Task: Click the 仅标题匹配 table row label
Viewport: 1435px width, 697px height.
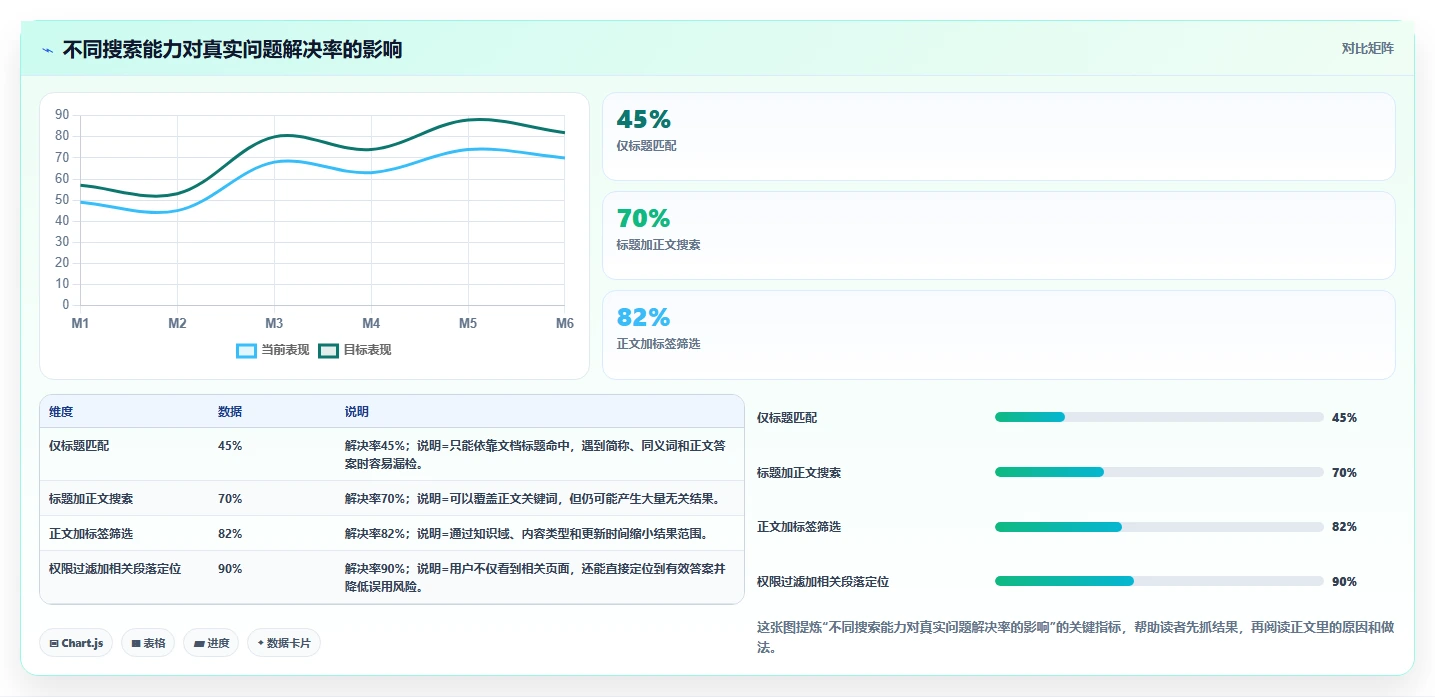Action: pos(79,446)
